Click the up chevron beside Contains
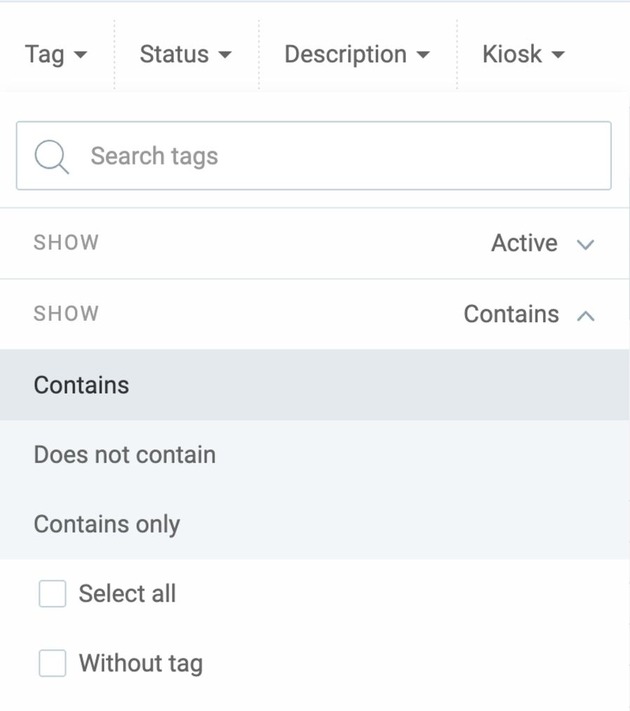 coord(586,315)
